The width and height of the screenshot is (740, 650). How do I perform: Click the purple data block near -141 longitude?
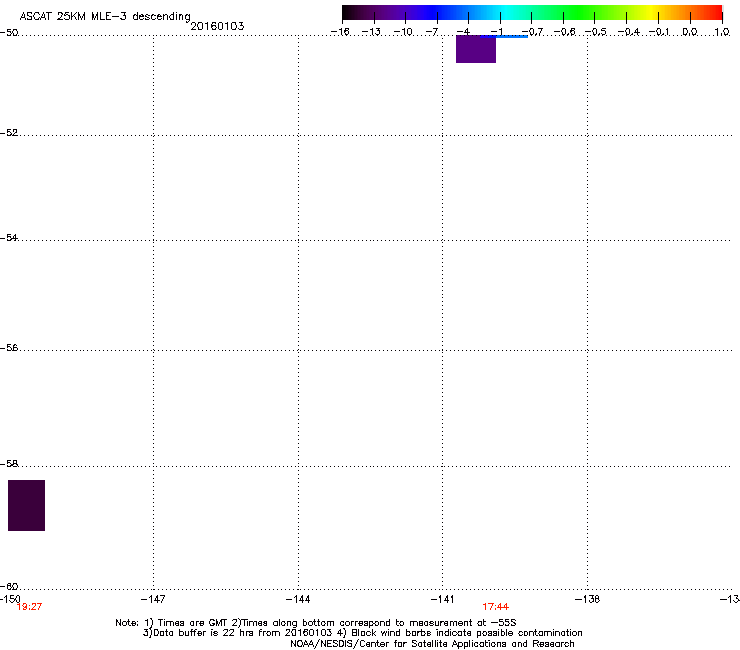click(x=476, y=49)
